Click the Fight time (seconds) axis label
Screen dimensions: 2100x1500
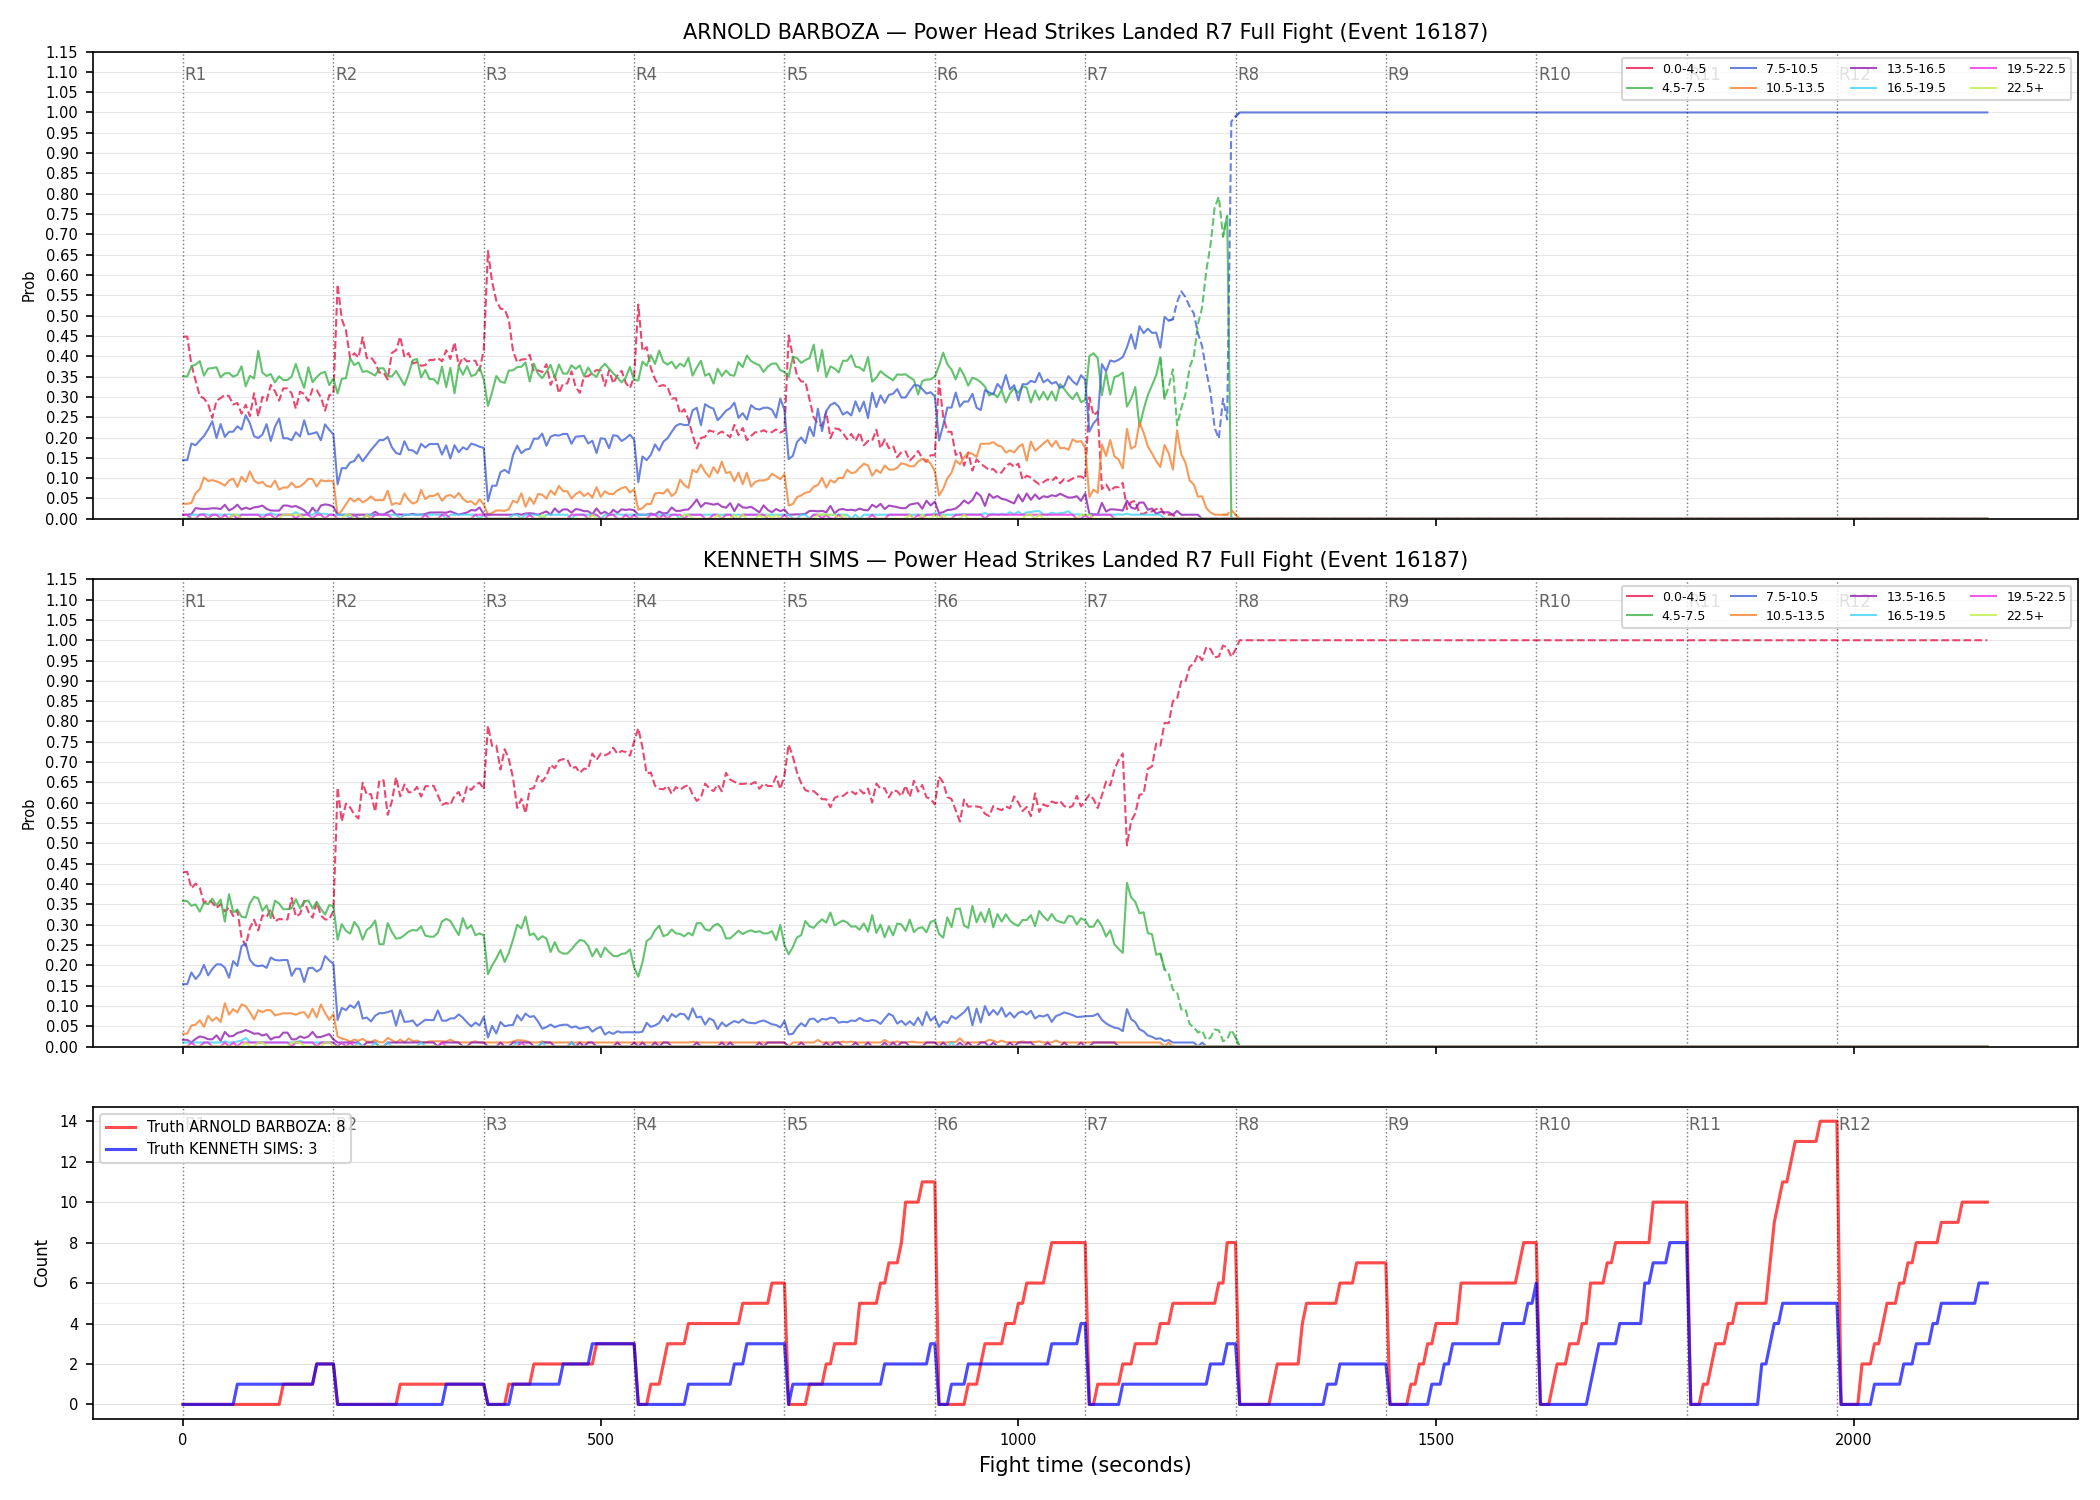click(1085, 1465)
